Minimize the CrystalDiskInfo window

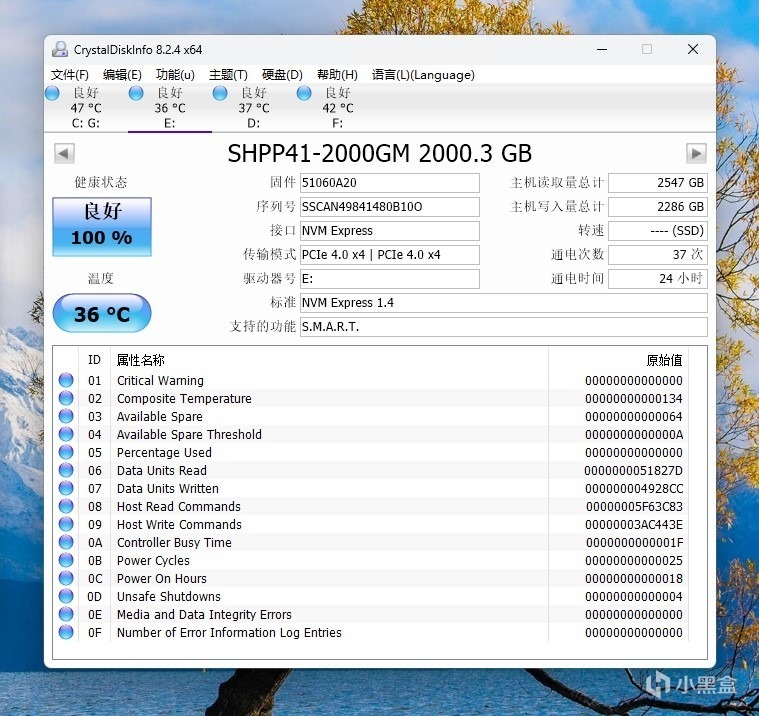point(602,49)
